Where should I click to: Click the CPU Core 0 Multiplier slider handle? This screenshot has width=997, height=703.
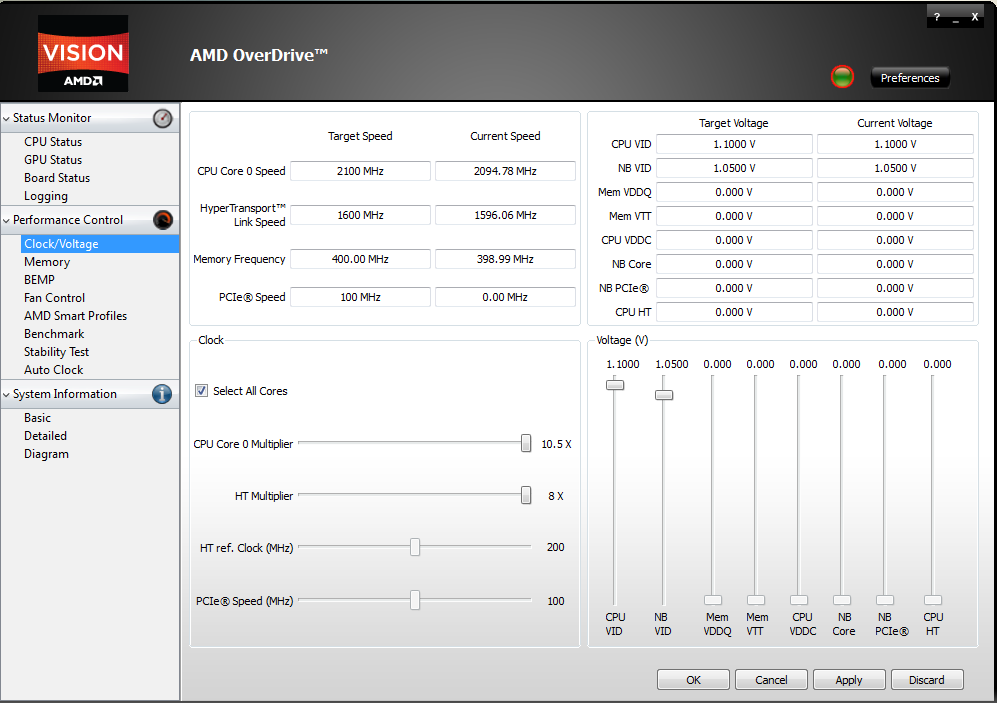pos(526,443)
